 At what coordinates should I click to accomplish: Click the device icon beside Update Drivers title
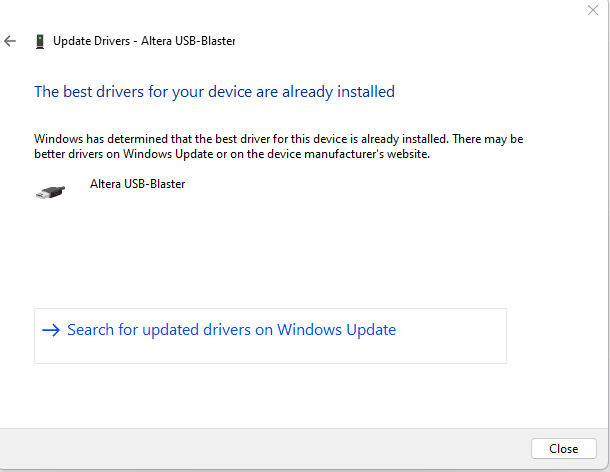(x=40, y=41)
